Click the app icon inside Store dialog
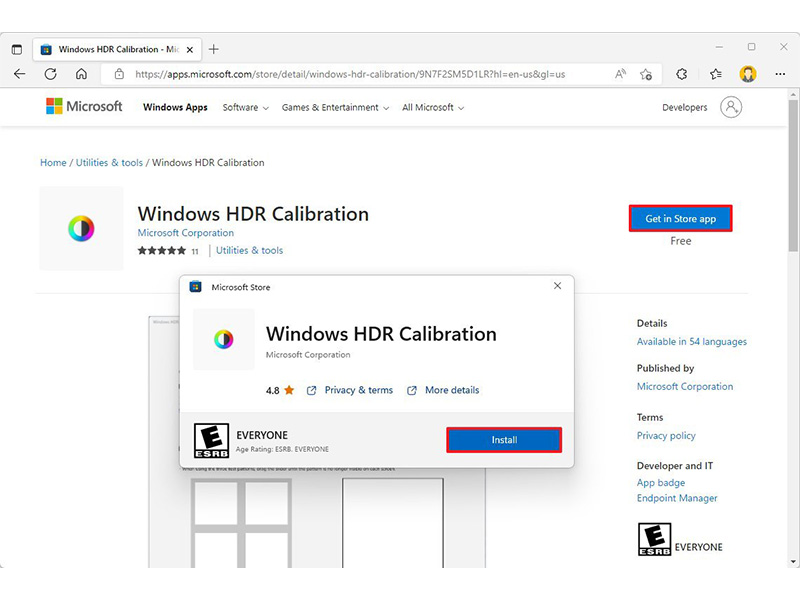The image size is (800, 600). pos(223,339)
